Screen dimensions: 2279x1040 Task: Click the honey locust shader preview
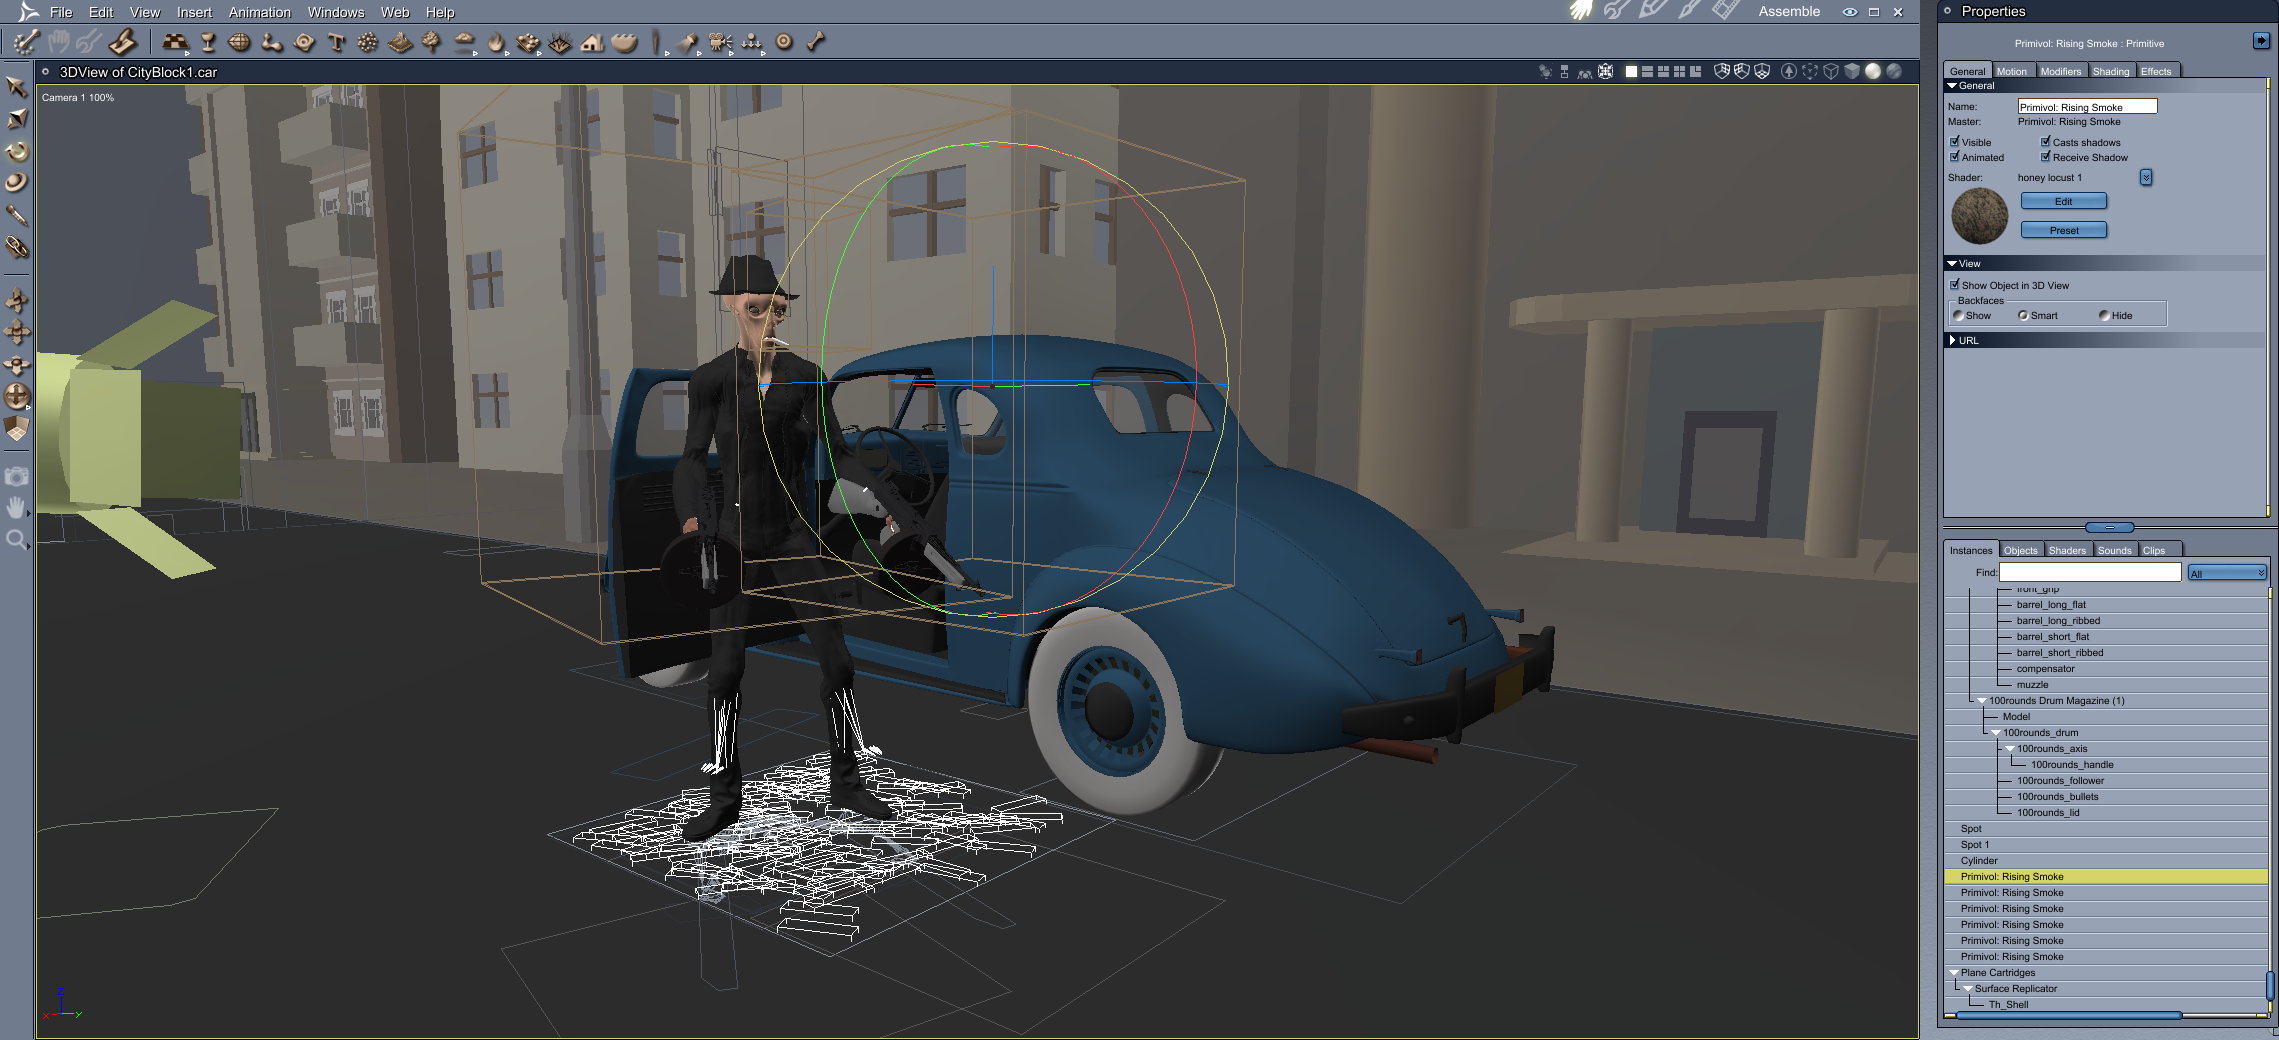[x=1980, y=216]
